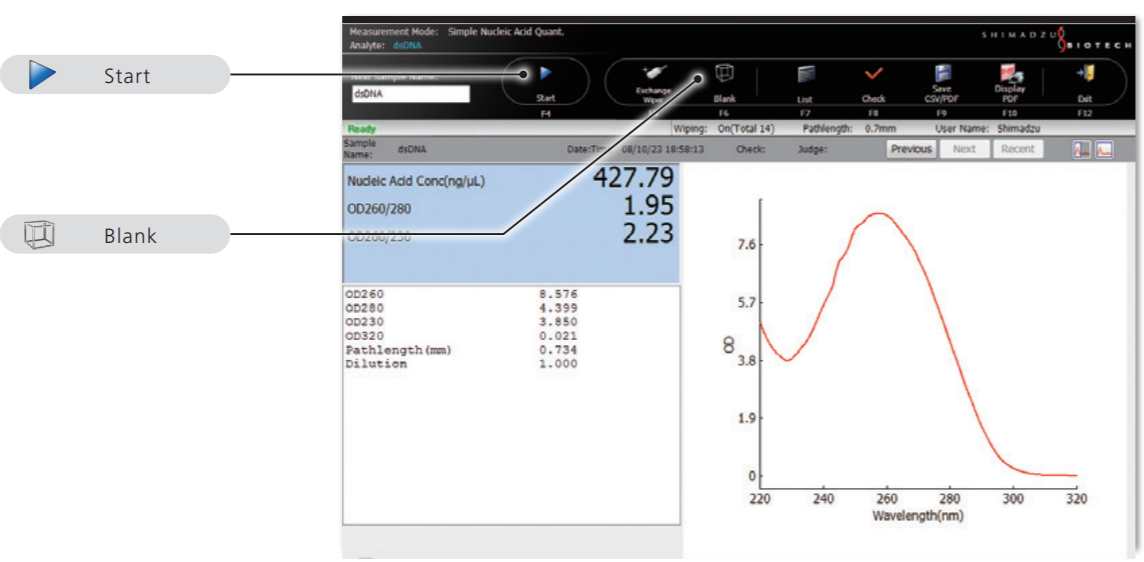Switch to the first graph view icon
This screenshot has height=562, width=1144.
[x=1083, y=149]
